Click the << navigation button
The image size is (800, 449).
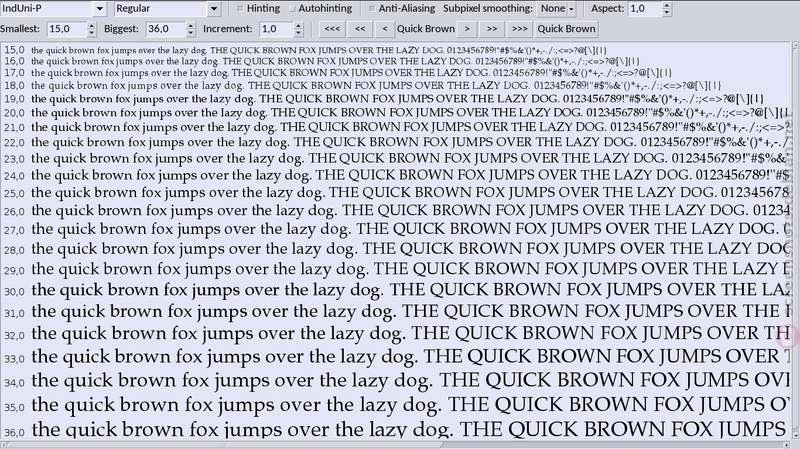point(360,29)
